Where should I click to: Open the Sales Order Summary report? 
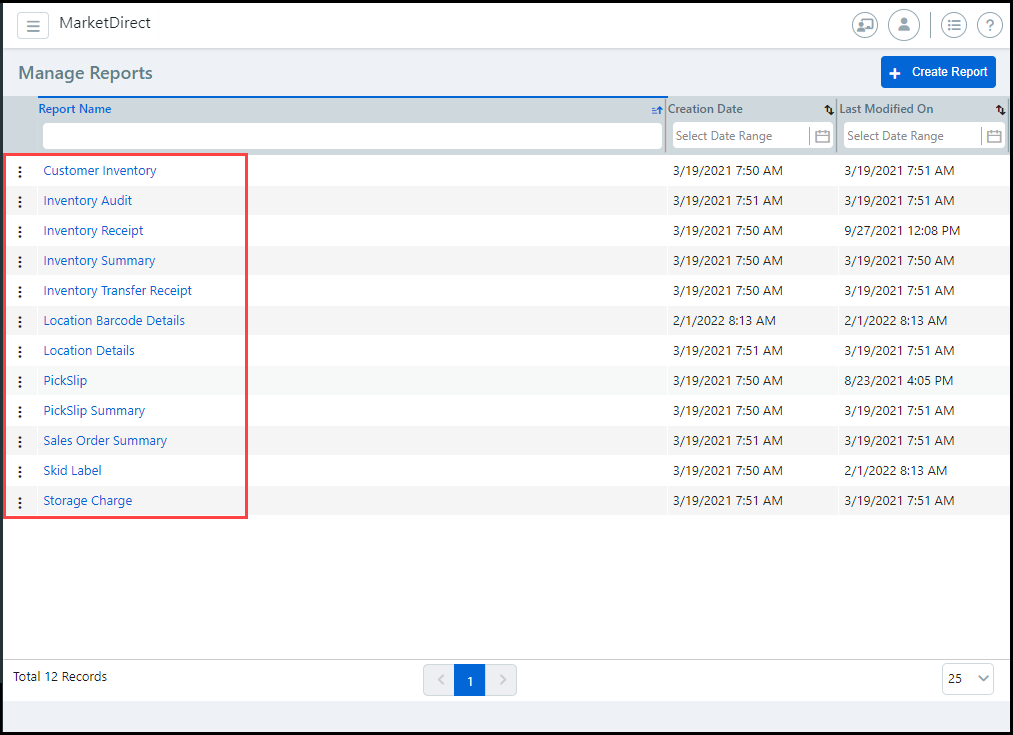105,441
